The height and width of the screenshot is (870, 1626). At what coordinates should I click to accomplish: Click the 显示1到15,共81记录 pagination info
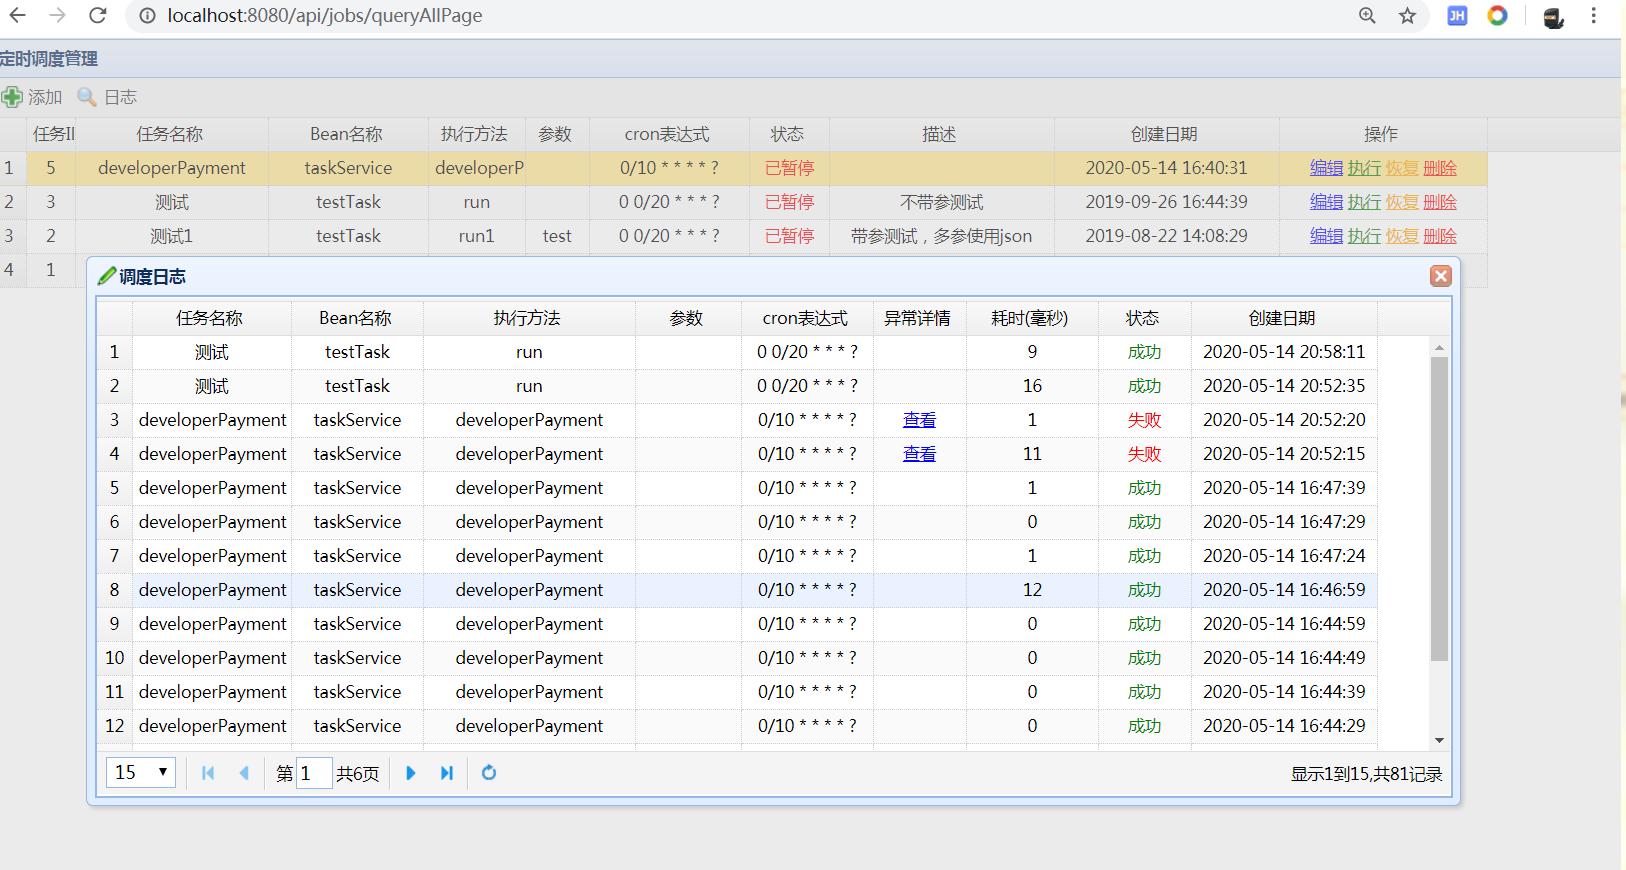click(x=1366, y=774)
